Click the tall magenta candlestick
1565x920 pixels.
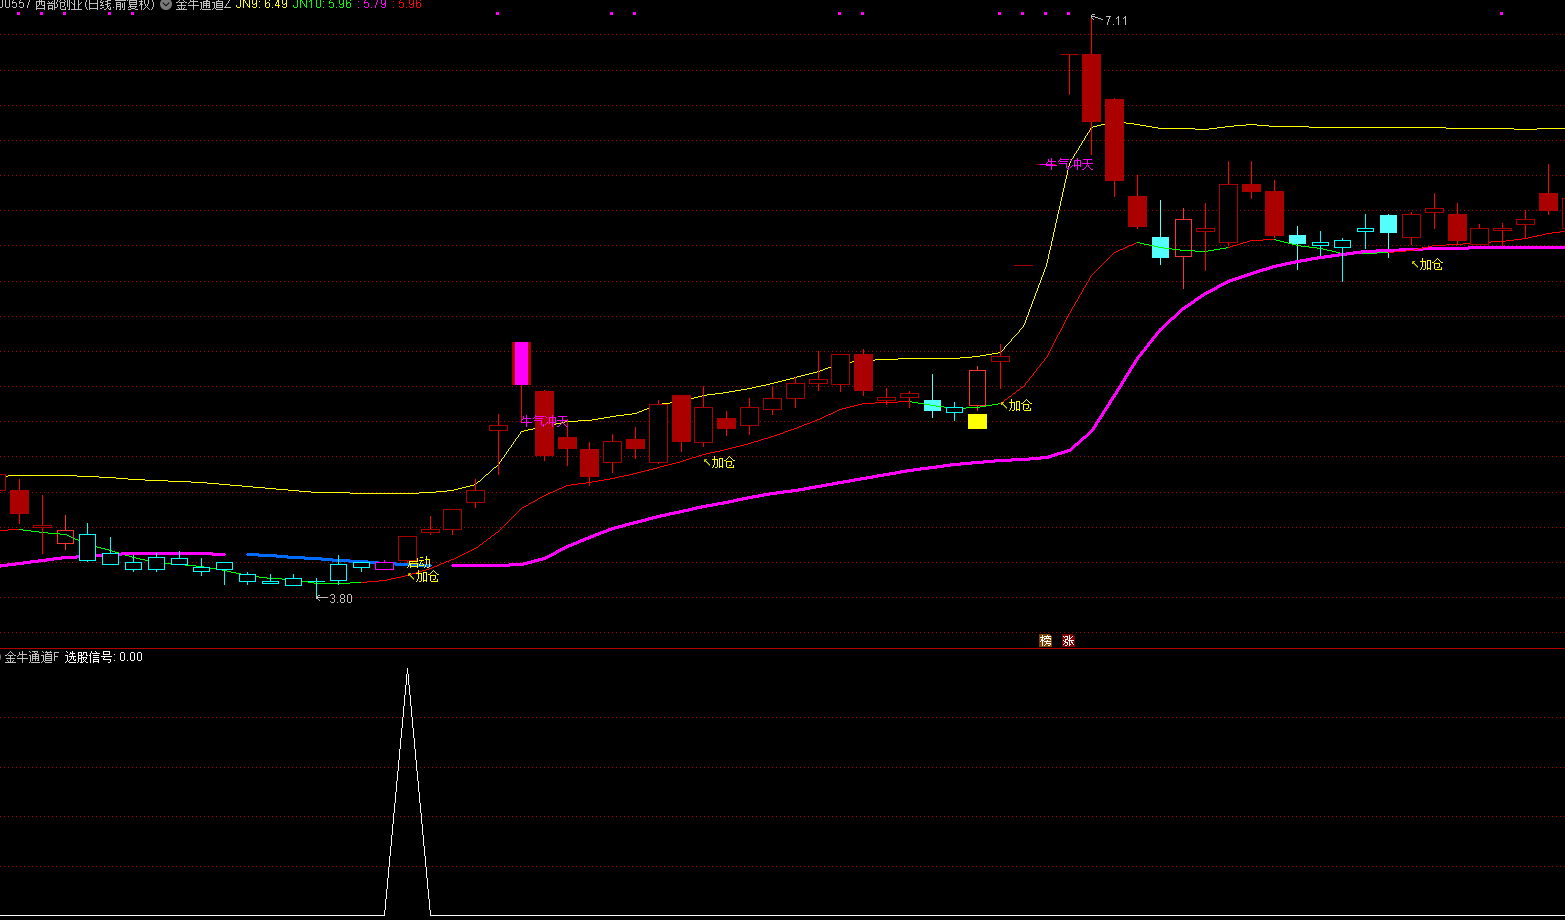(x=521, y=364)
